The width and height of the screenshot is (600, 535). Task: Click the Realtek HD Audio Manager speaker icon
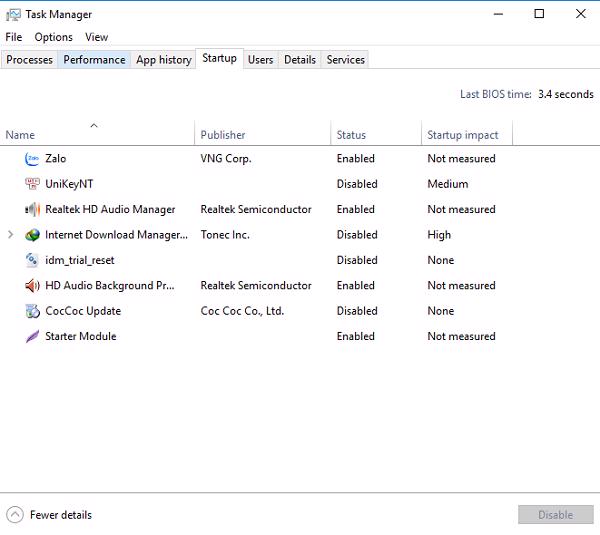click(32, 209)
